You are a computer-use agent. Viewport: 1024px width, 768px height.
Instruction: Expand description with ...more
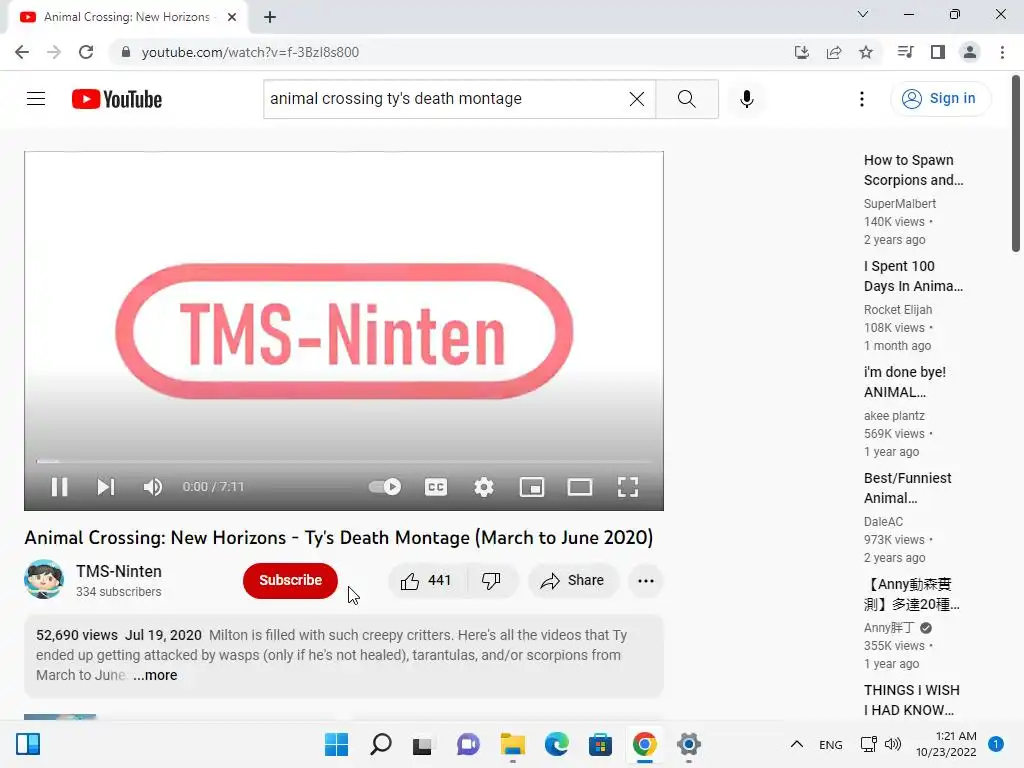click(x=155, y=675)
